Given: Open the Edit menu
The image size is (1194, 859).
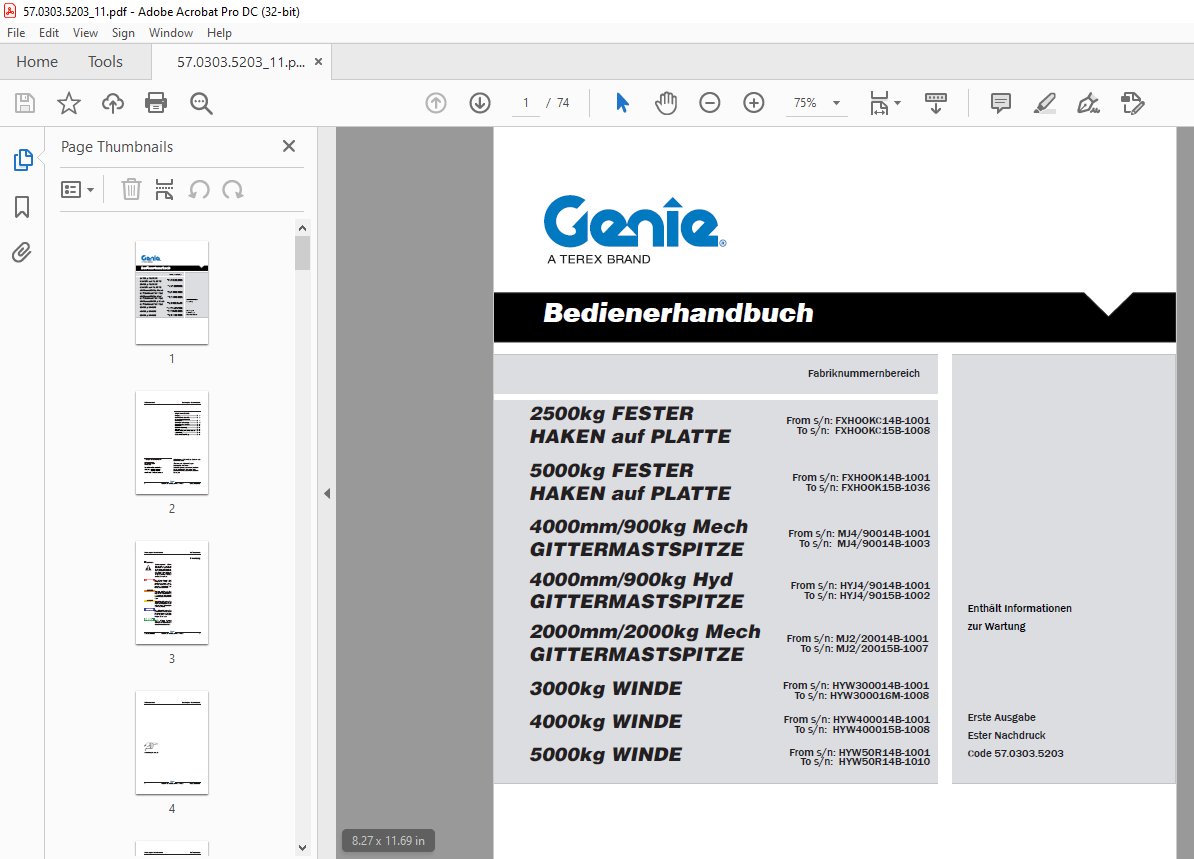Looking at the screenshot, I should [x=49, y=33].
